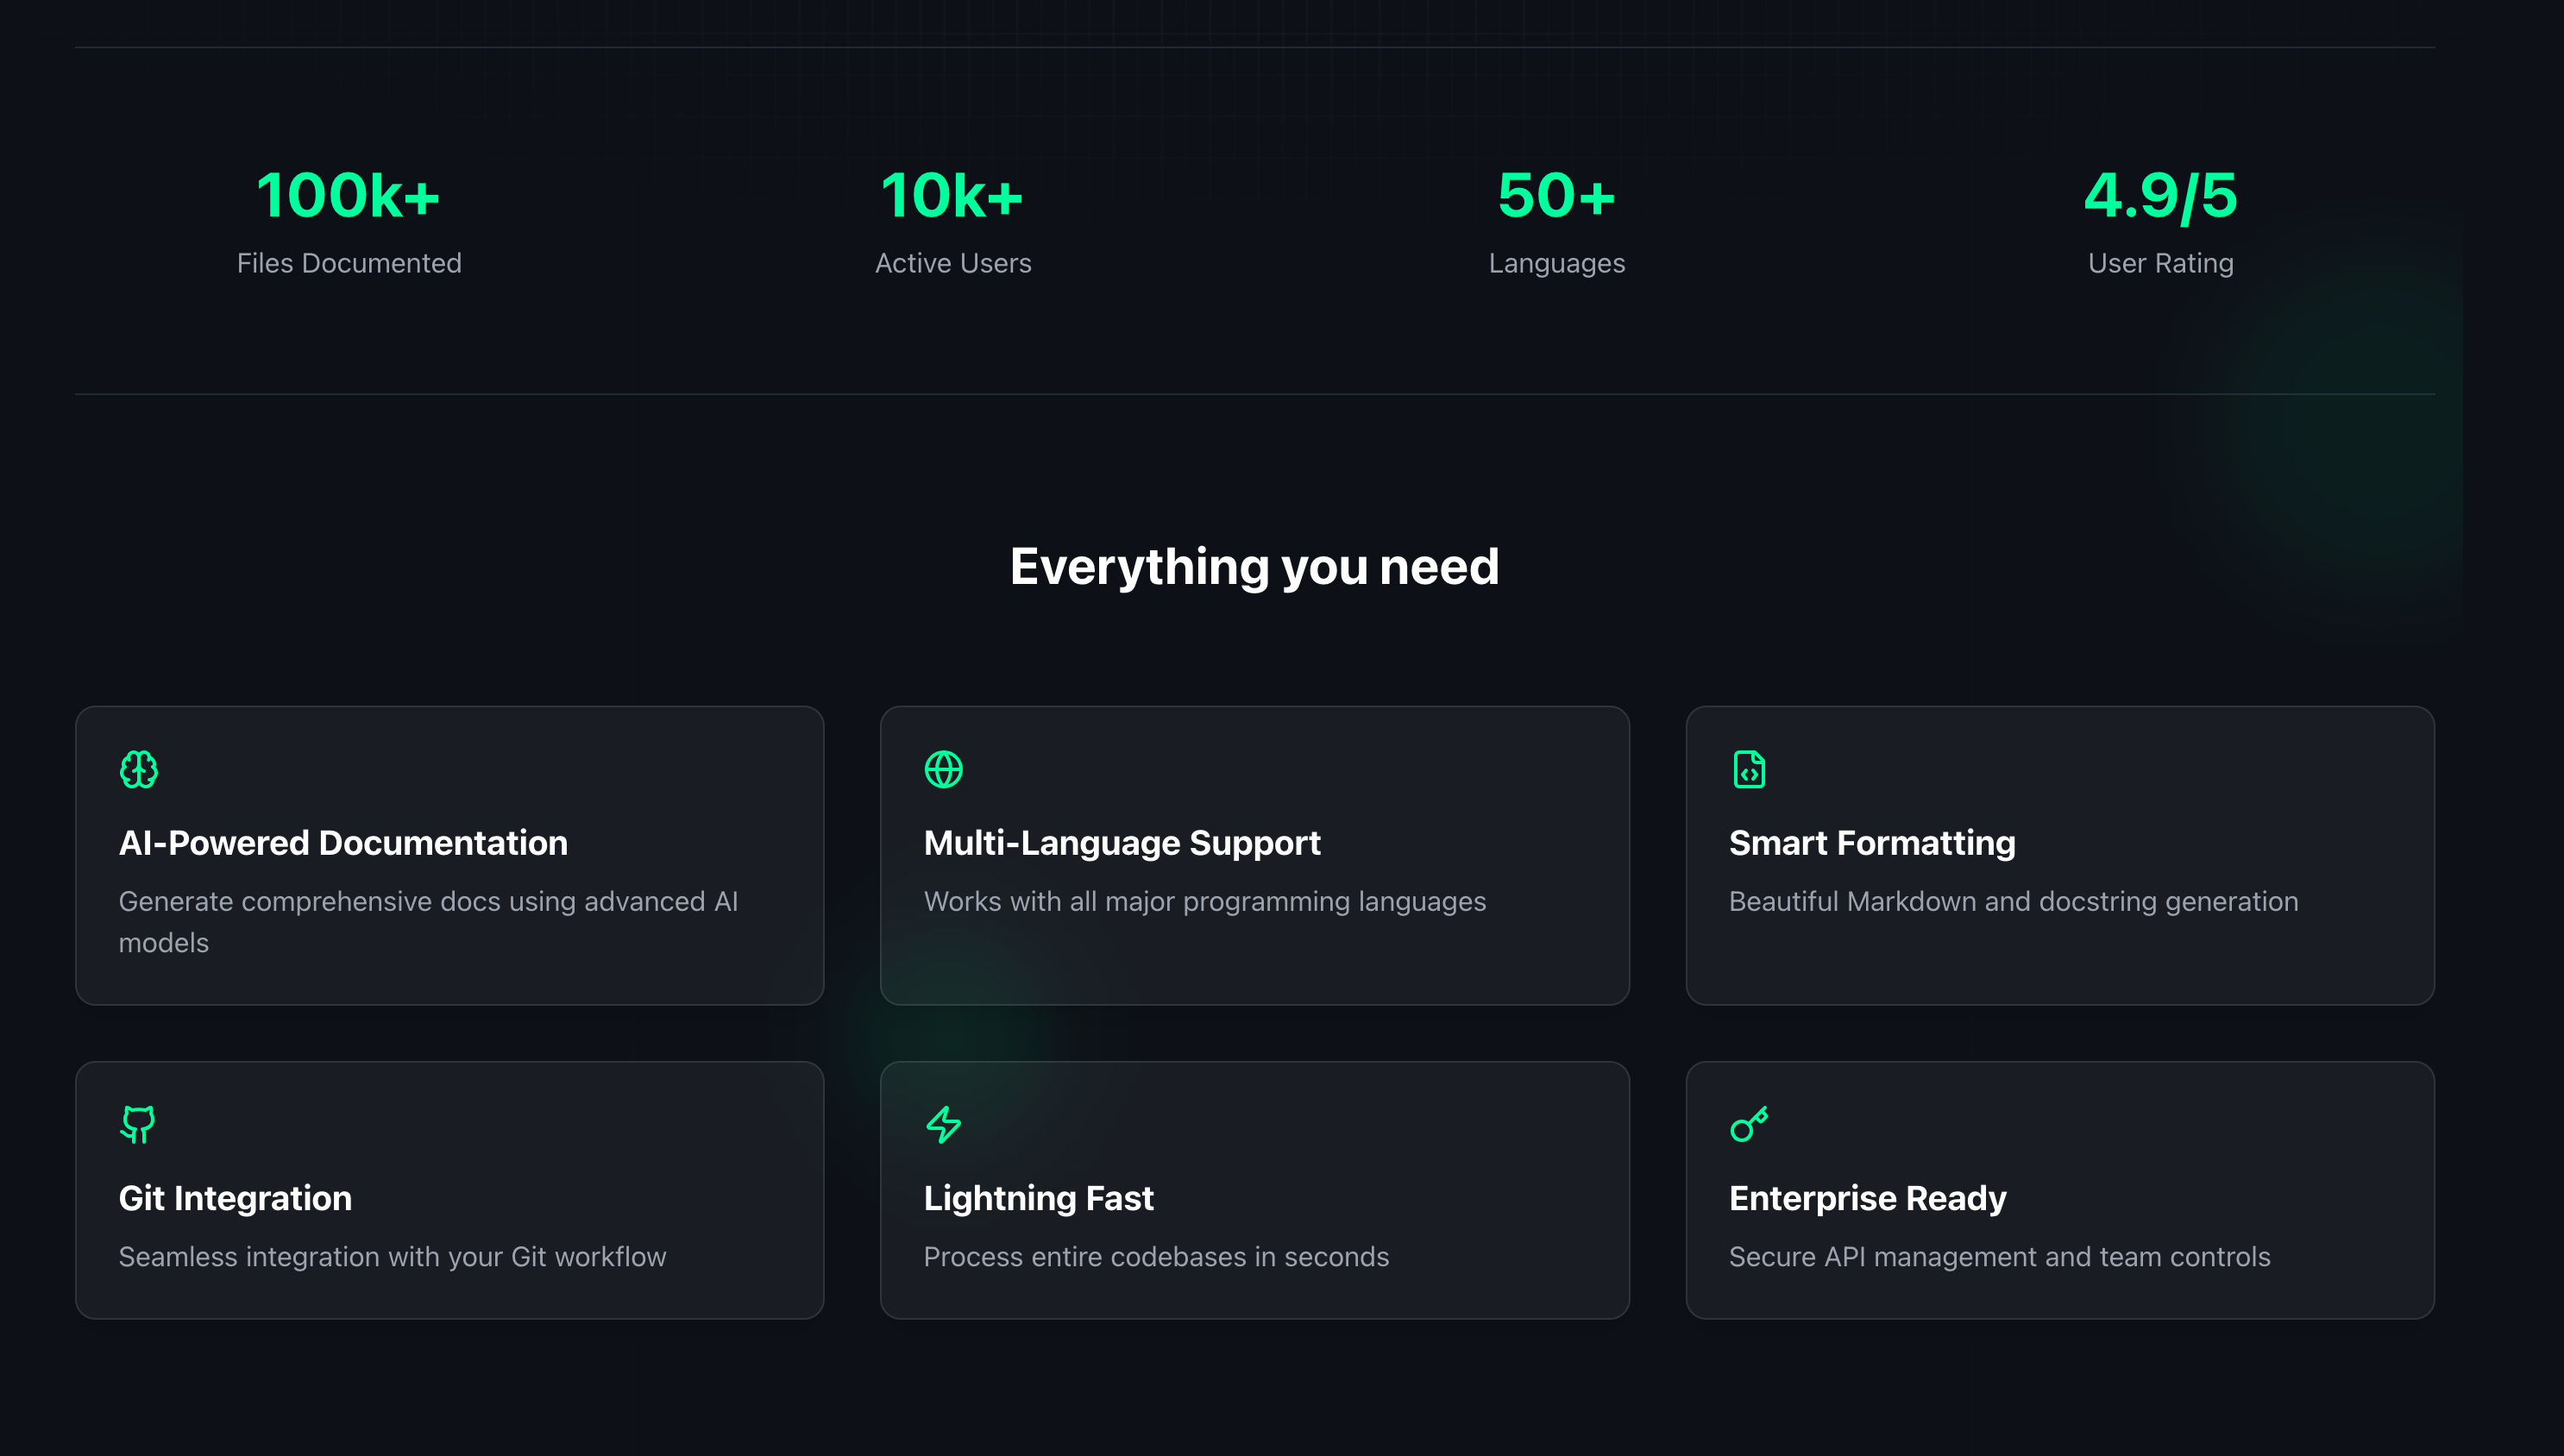Image resolution: width=2564 pixels, height=1456 pixels.
Task: Select the Multi-Language Support heading
Action: pos(1122,843)
